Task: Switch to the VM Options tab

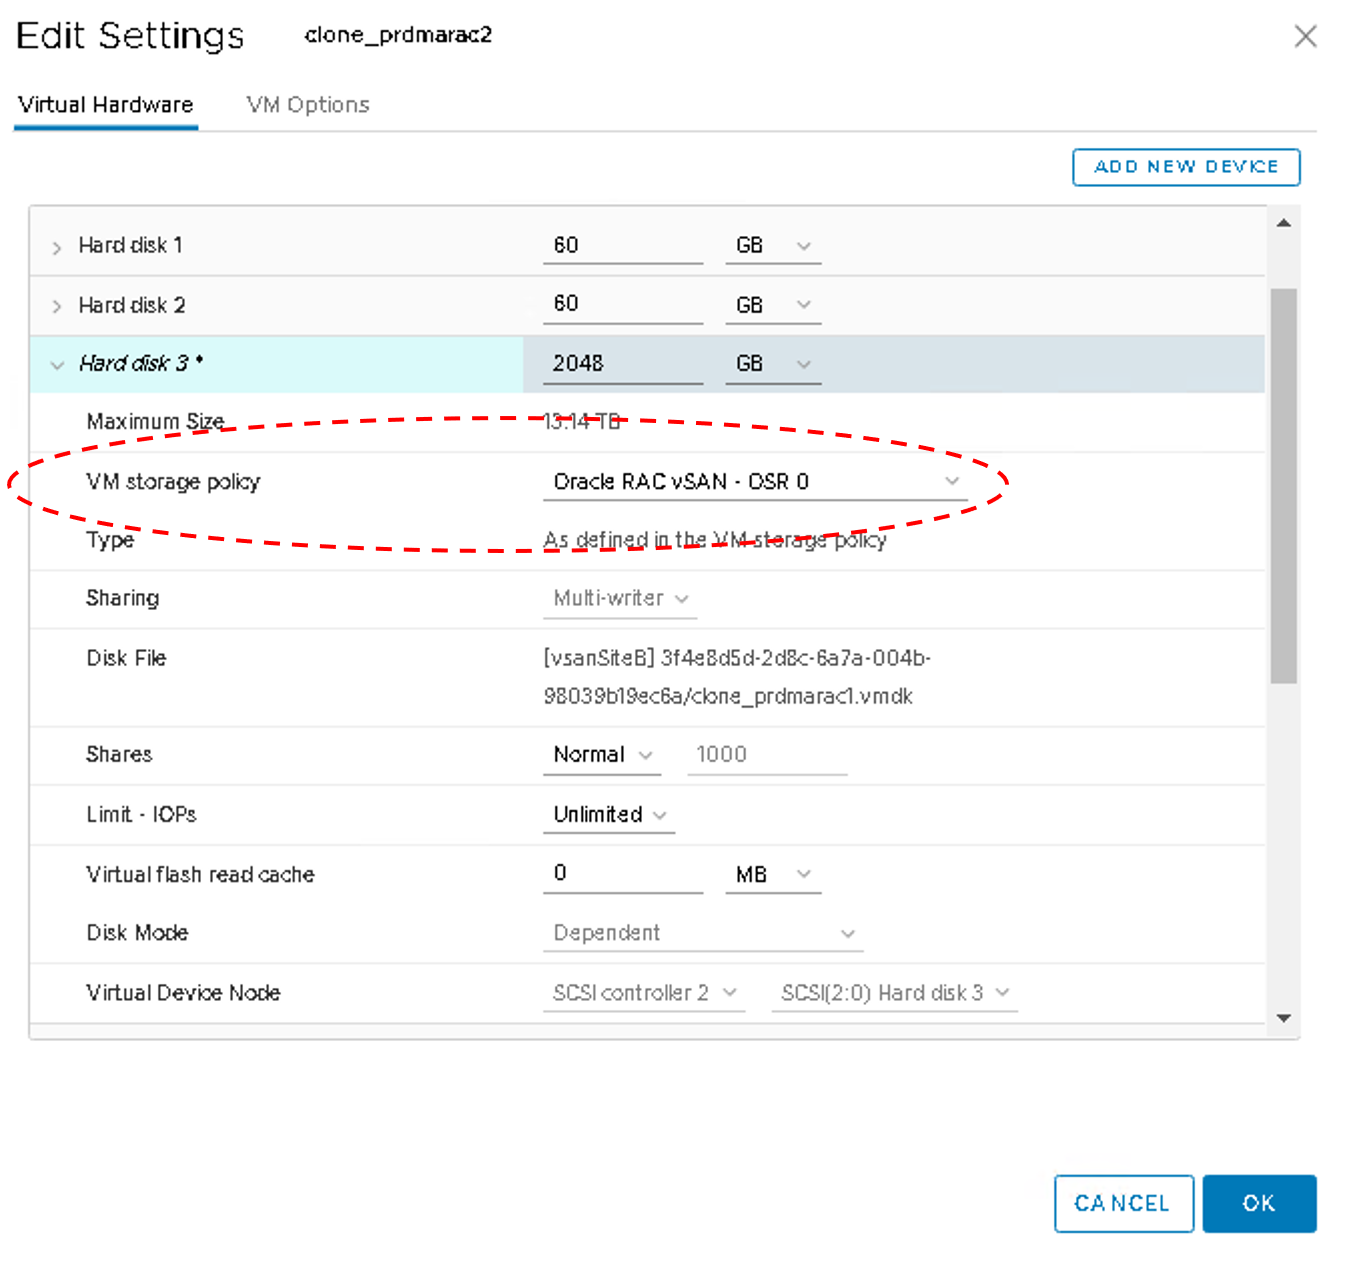Action: coord(308,105)
